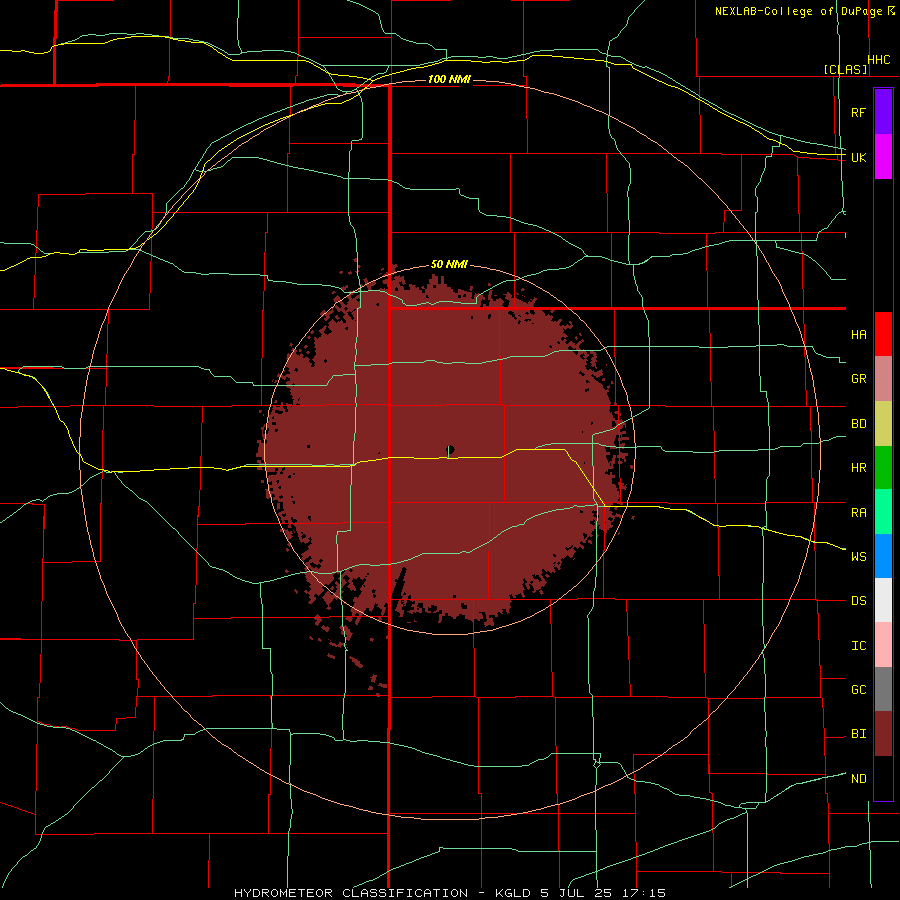Click the ND legend label

(x=858, y=779)
